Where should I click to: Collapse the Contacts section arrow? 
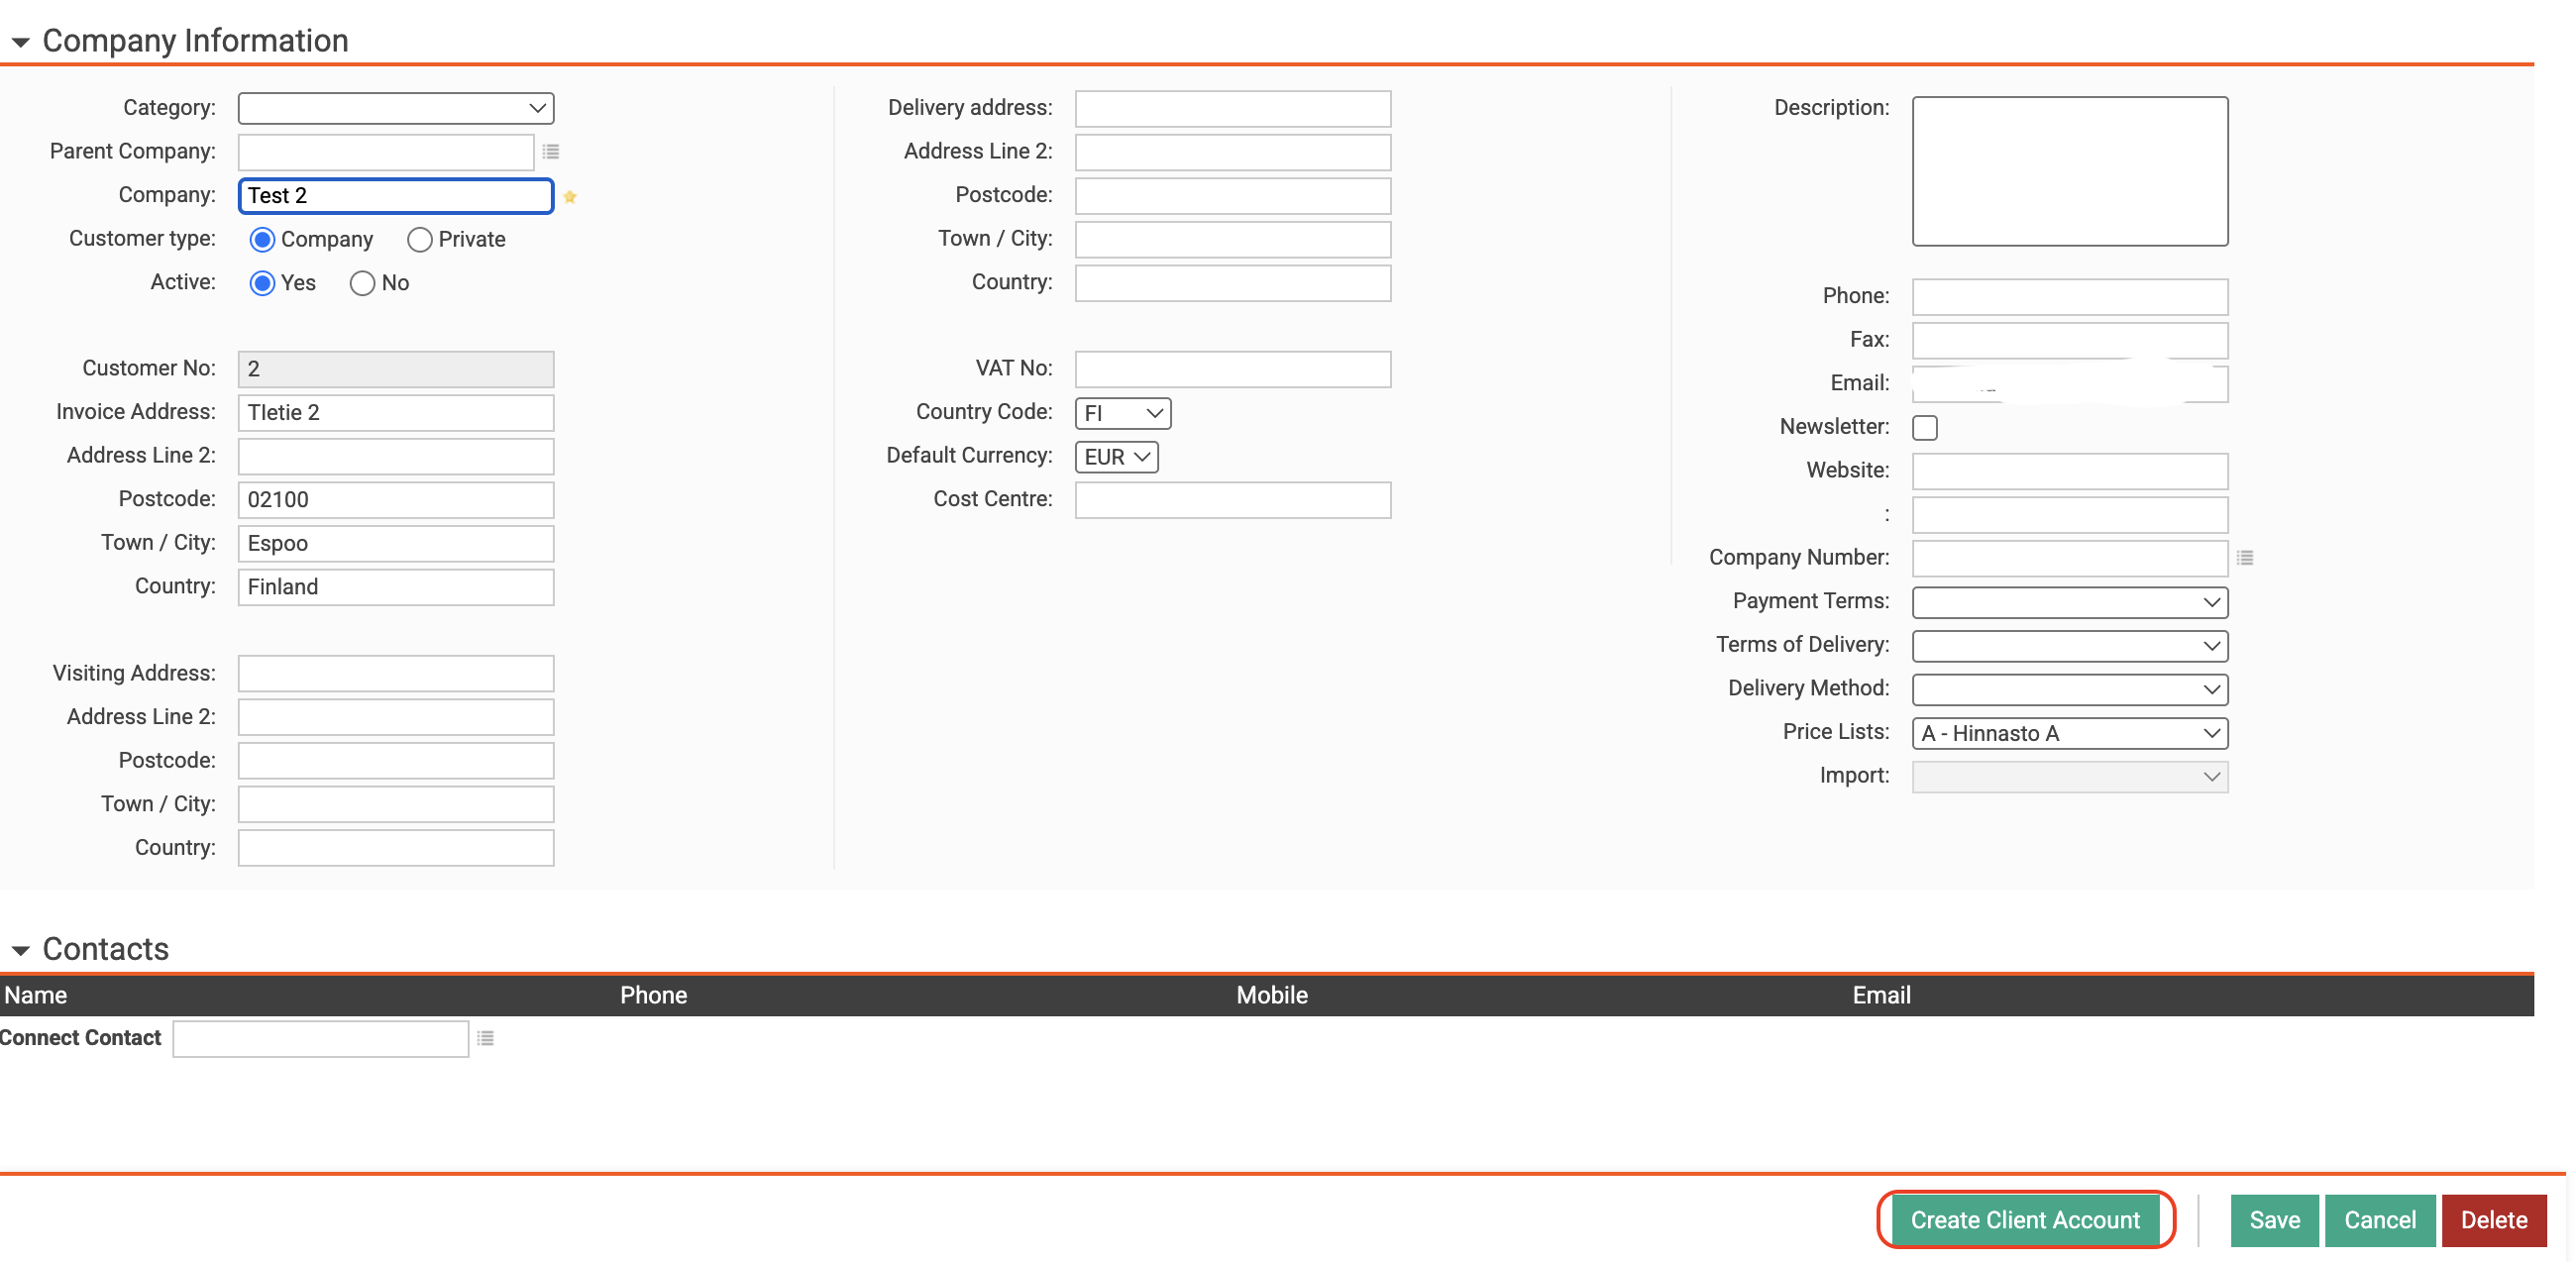(x=20, y=950)
